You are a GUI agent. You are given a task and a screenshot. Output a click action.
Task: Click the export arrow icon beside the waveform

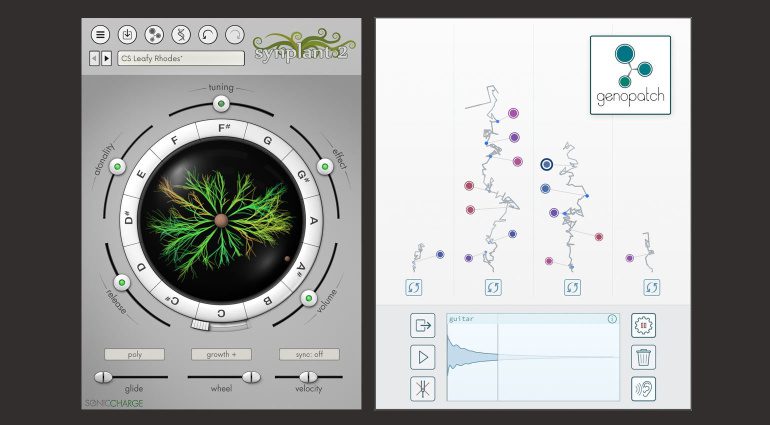[422, 325]
